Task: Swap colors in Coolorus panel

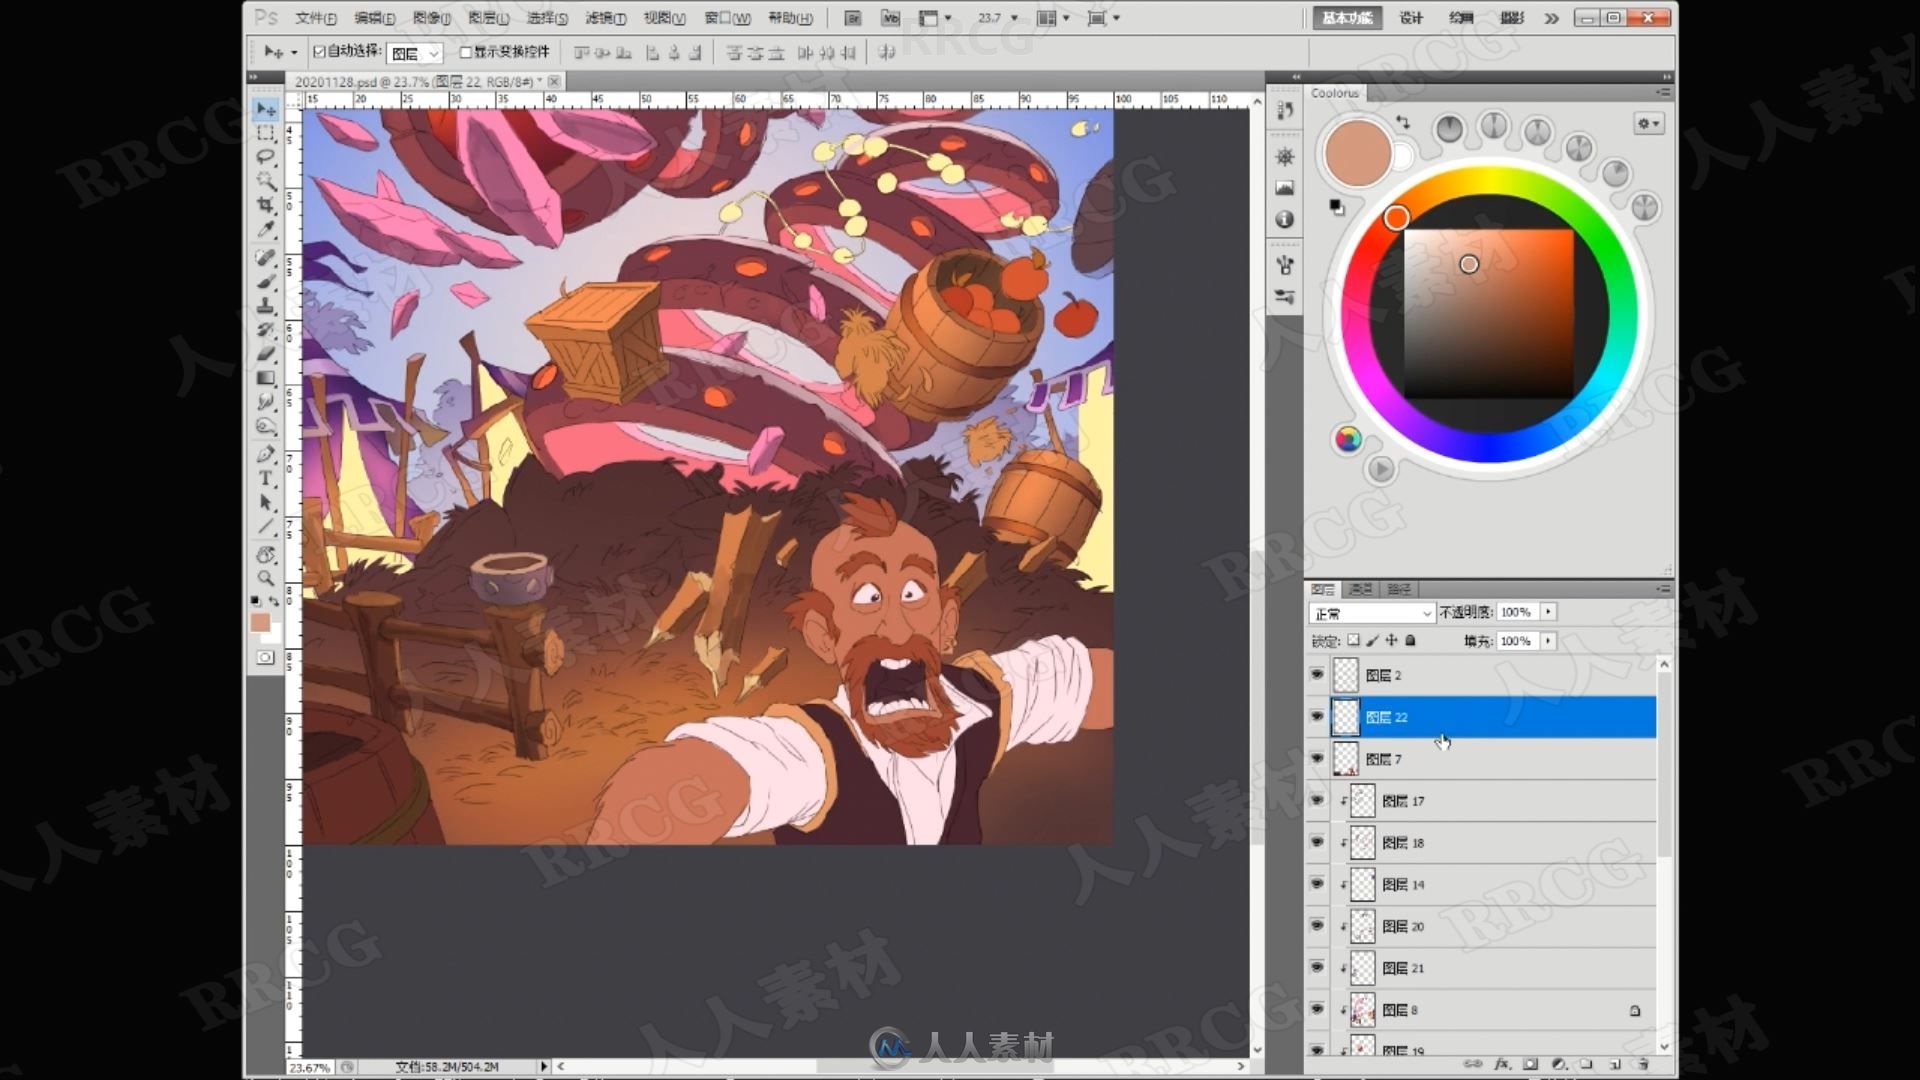Action: click(x=1403, y=122)
